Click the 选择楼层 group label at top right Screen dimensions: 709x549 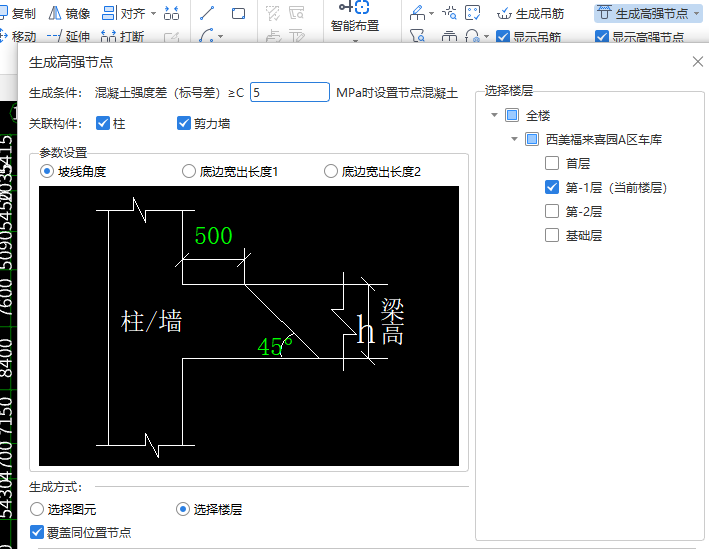[509, 90]
